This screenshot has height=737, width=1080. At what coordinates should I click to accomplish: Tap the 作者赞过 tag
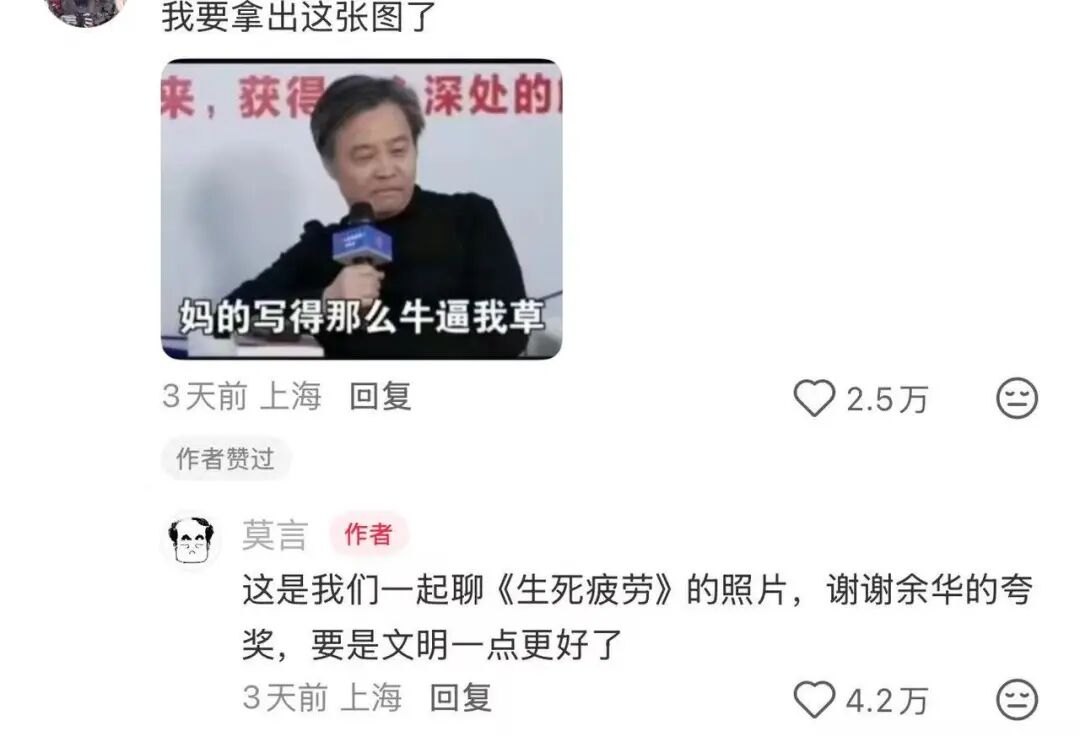click(x=225, y=459)
